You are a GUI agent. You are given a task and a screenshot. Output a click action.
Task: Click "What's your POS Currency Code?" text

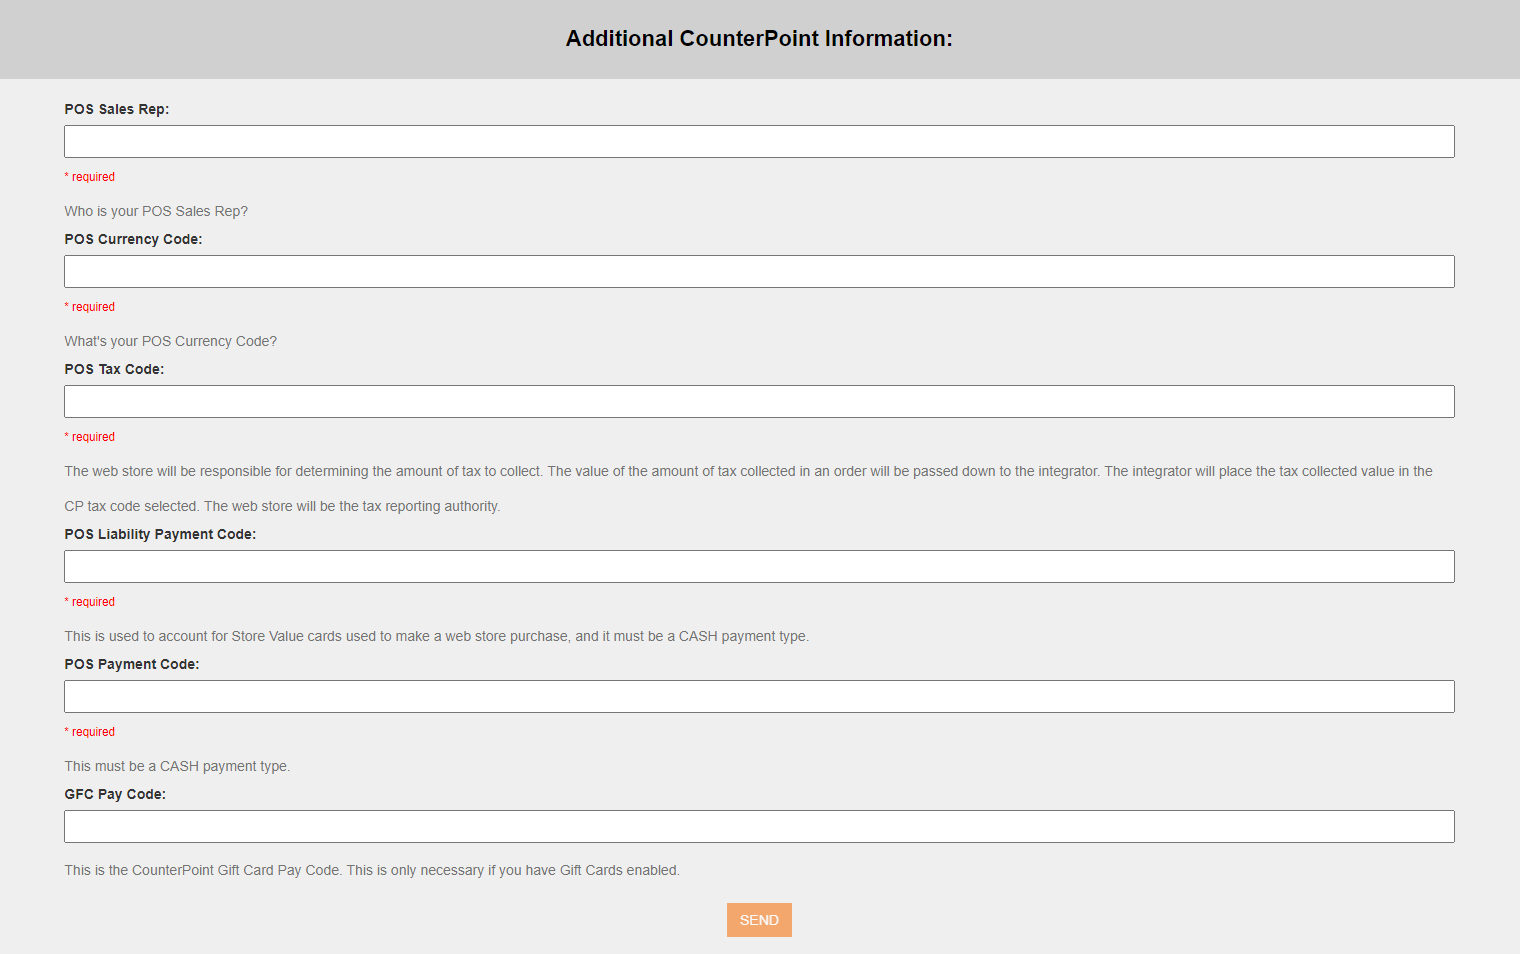pos(171,341)
